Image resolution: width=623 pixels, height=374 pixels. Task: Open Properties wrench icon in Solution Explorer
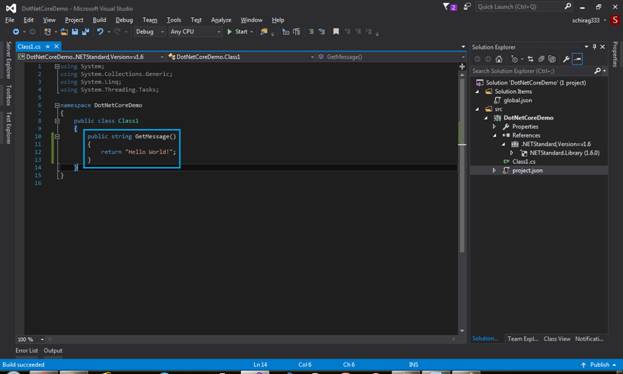click(x=566, y=59)
